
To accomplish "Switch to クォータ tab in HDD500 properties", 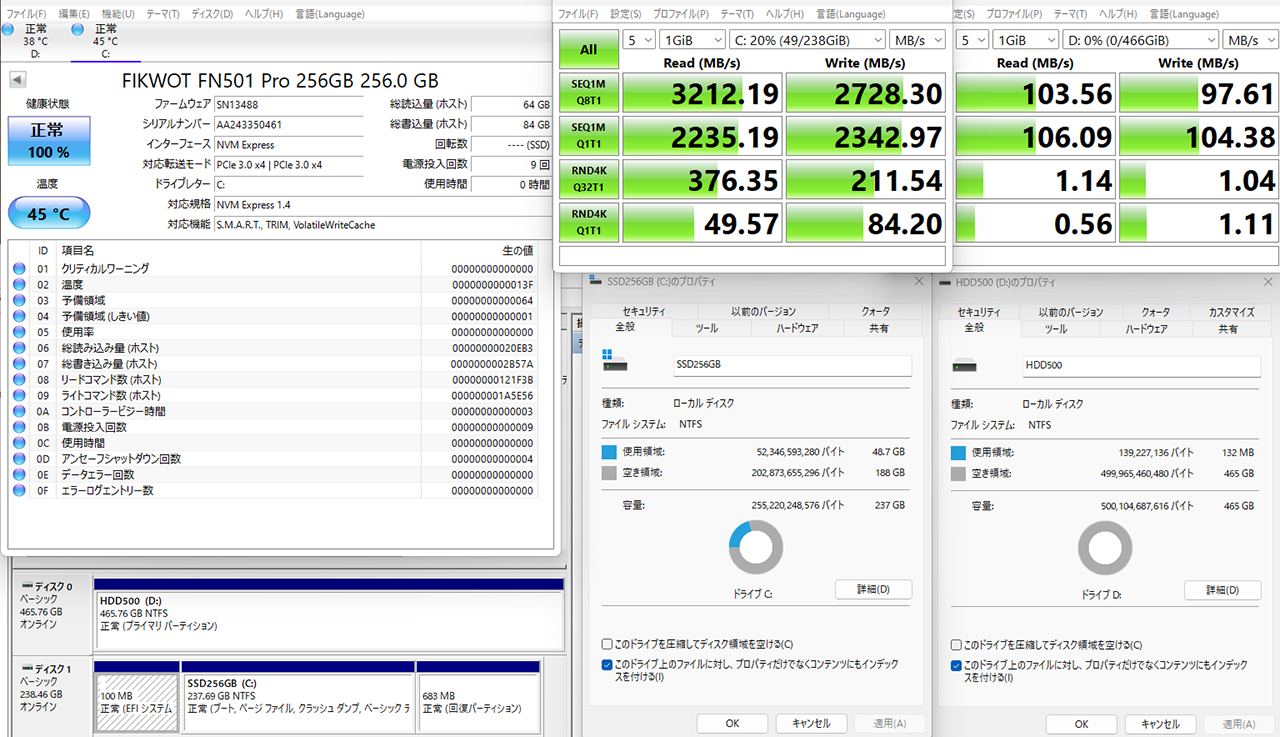I will click(x=1155, y=312).
